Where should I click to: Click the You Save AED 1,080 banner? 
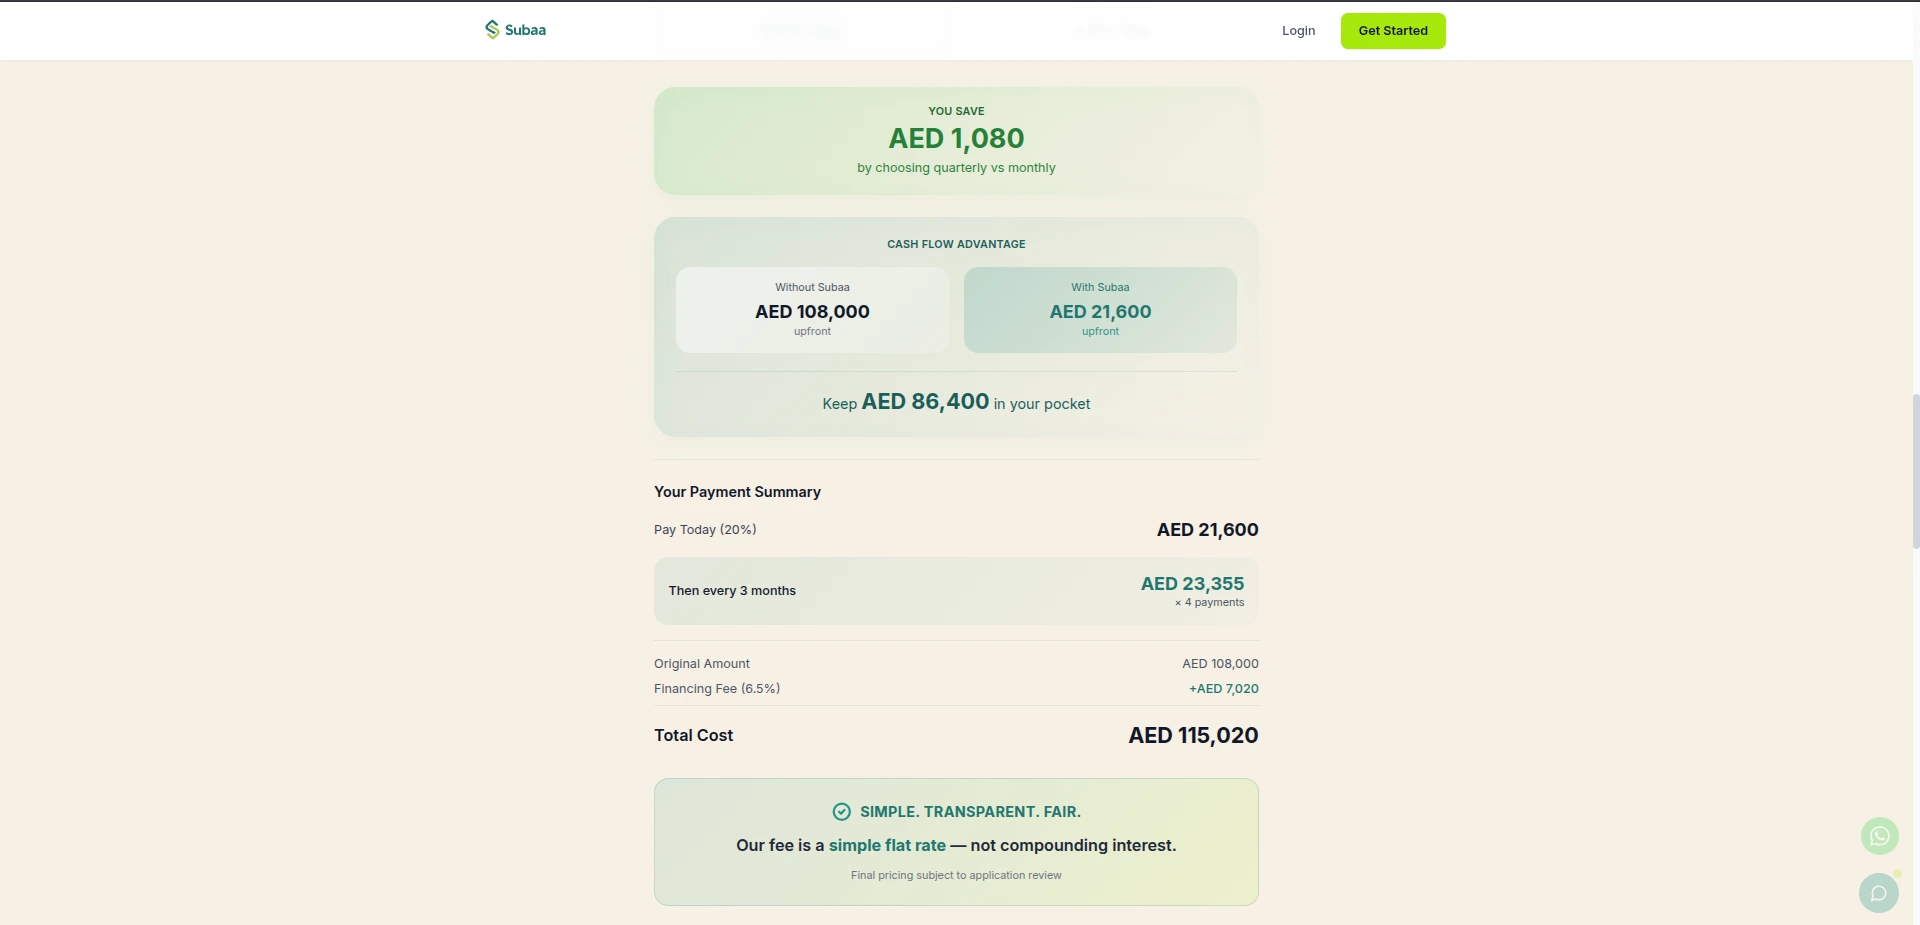(x=956, y=141)
